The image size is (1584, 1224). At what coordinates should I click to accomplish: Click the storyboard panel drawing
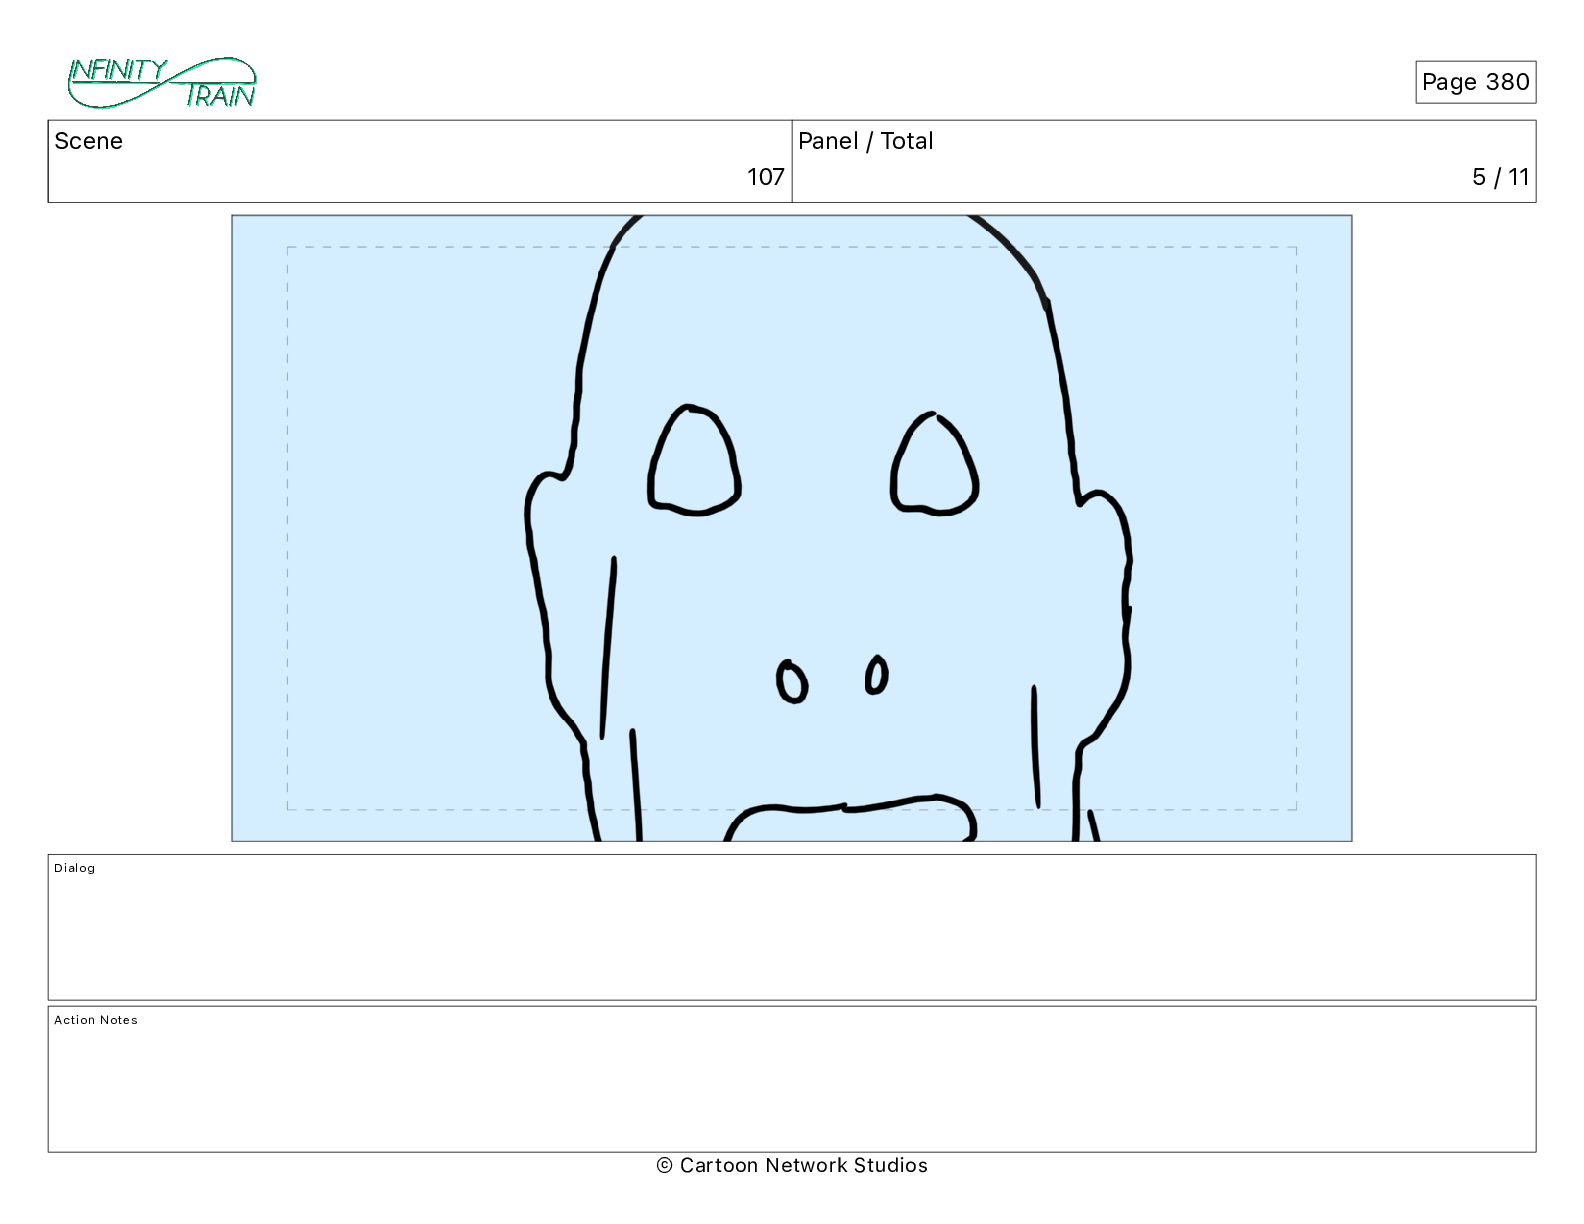[792, 528]
